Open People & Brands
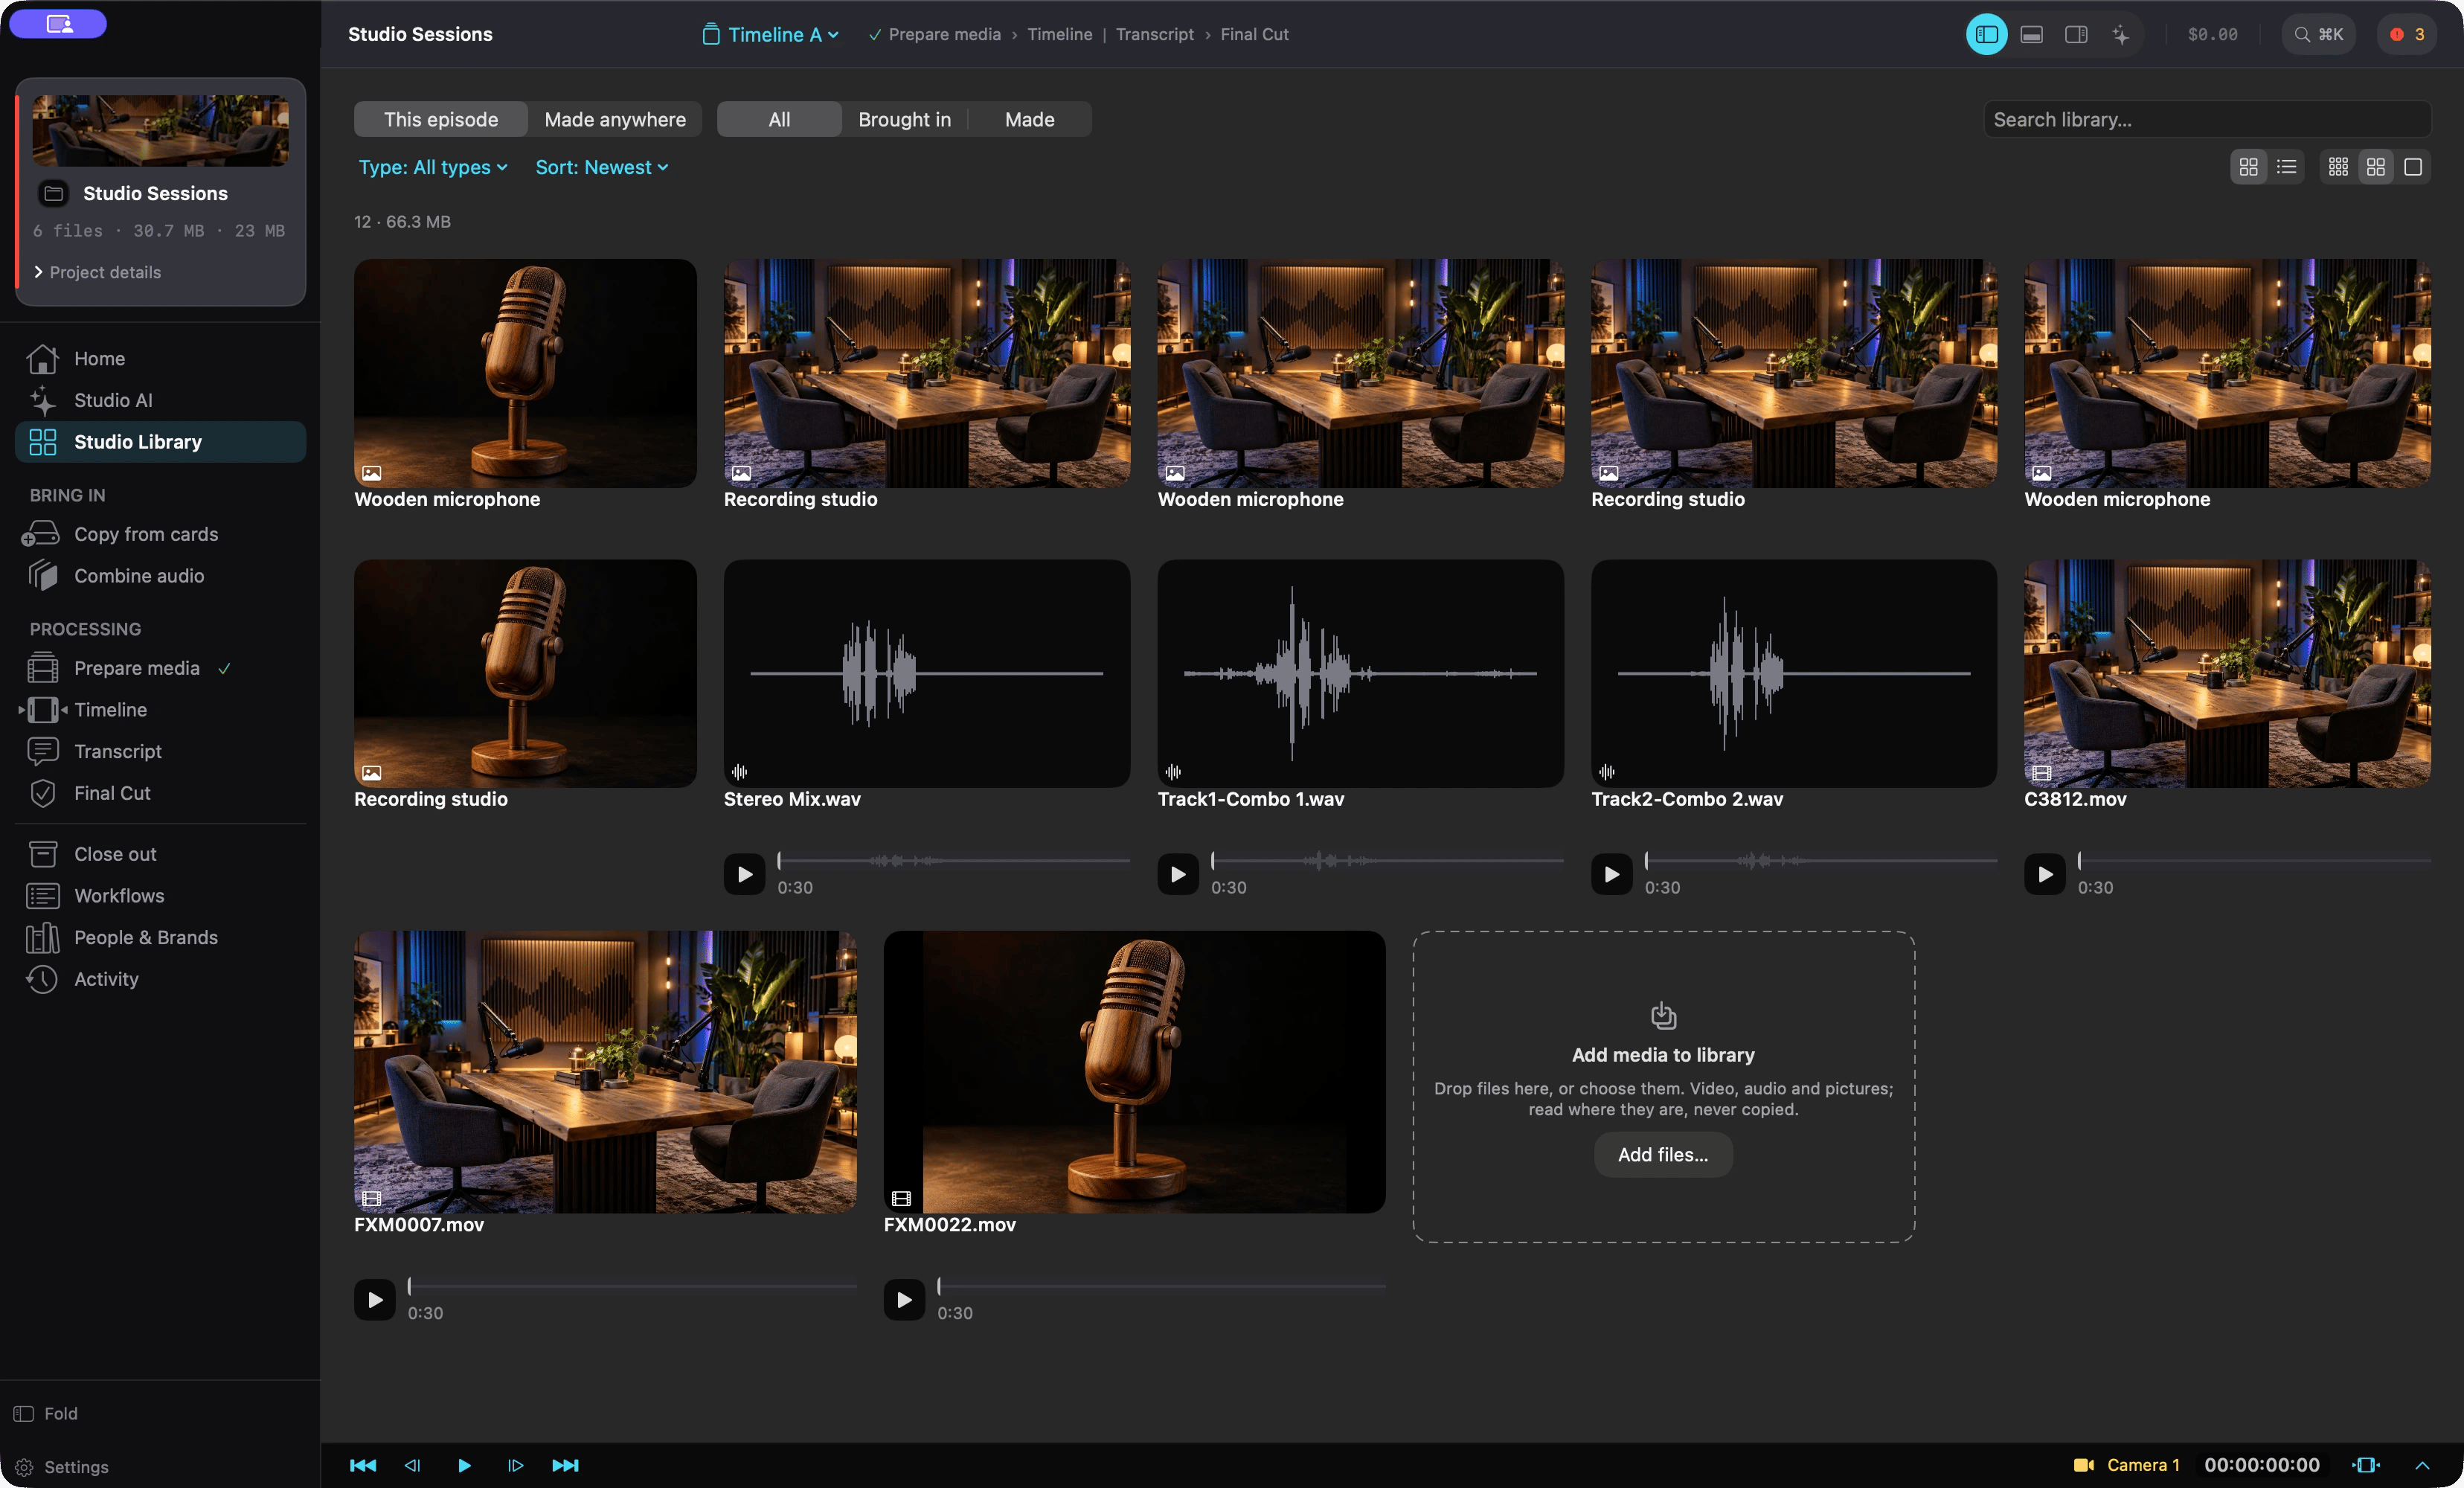Viewport: 2464px width, 1488px height. point(160,937)
